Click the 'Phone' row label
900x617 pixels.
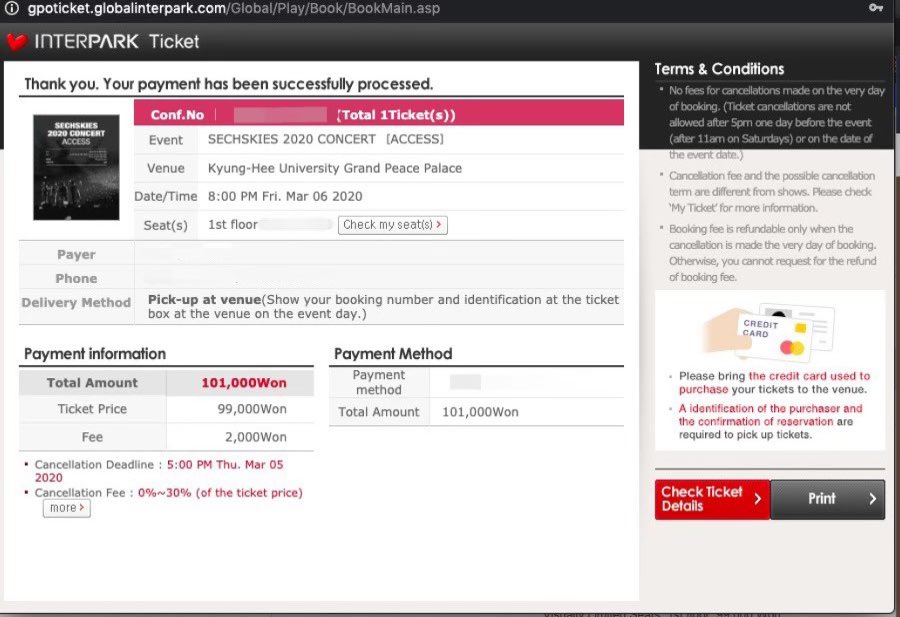pyautogui.click(x=76, y=278)
